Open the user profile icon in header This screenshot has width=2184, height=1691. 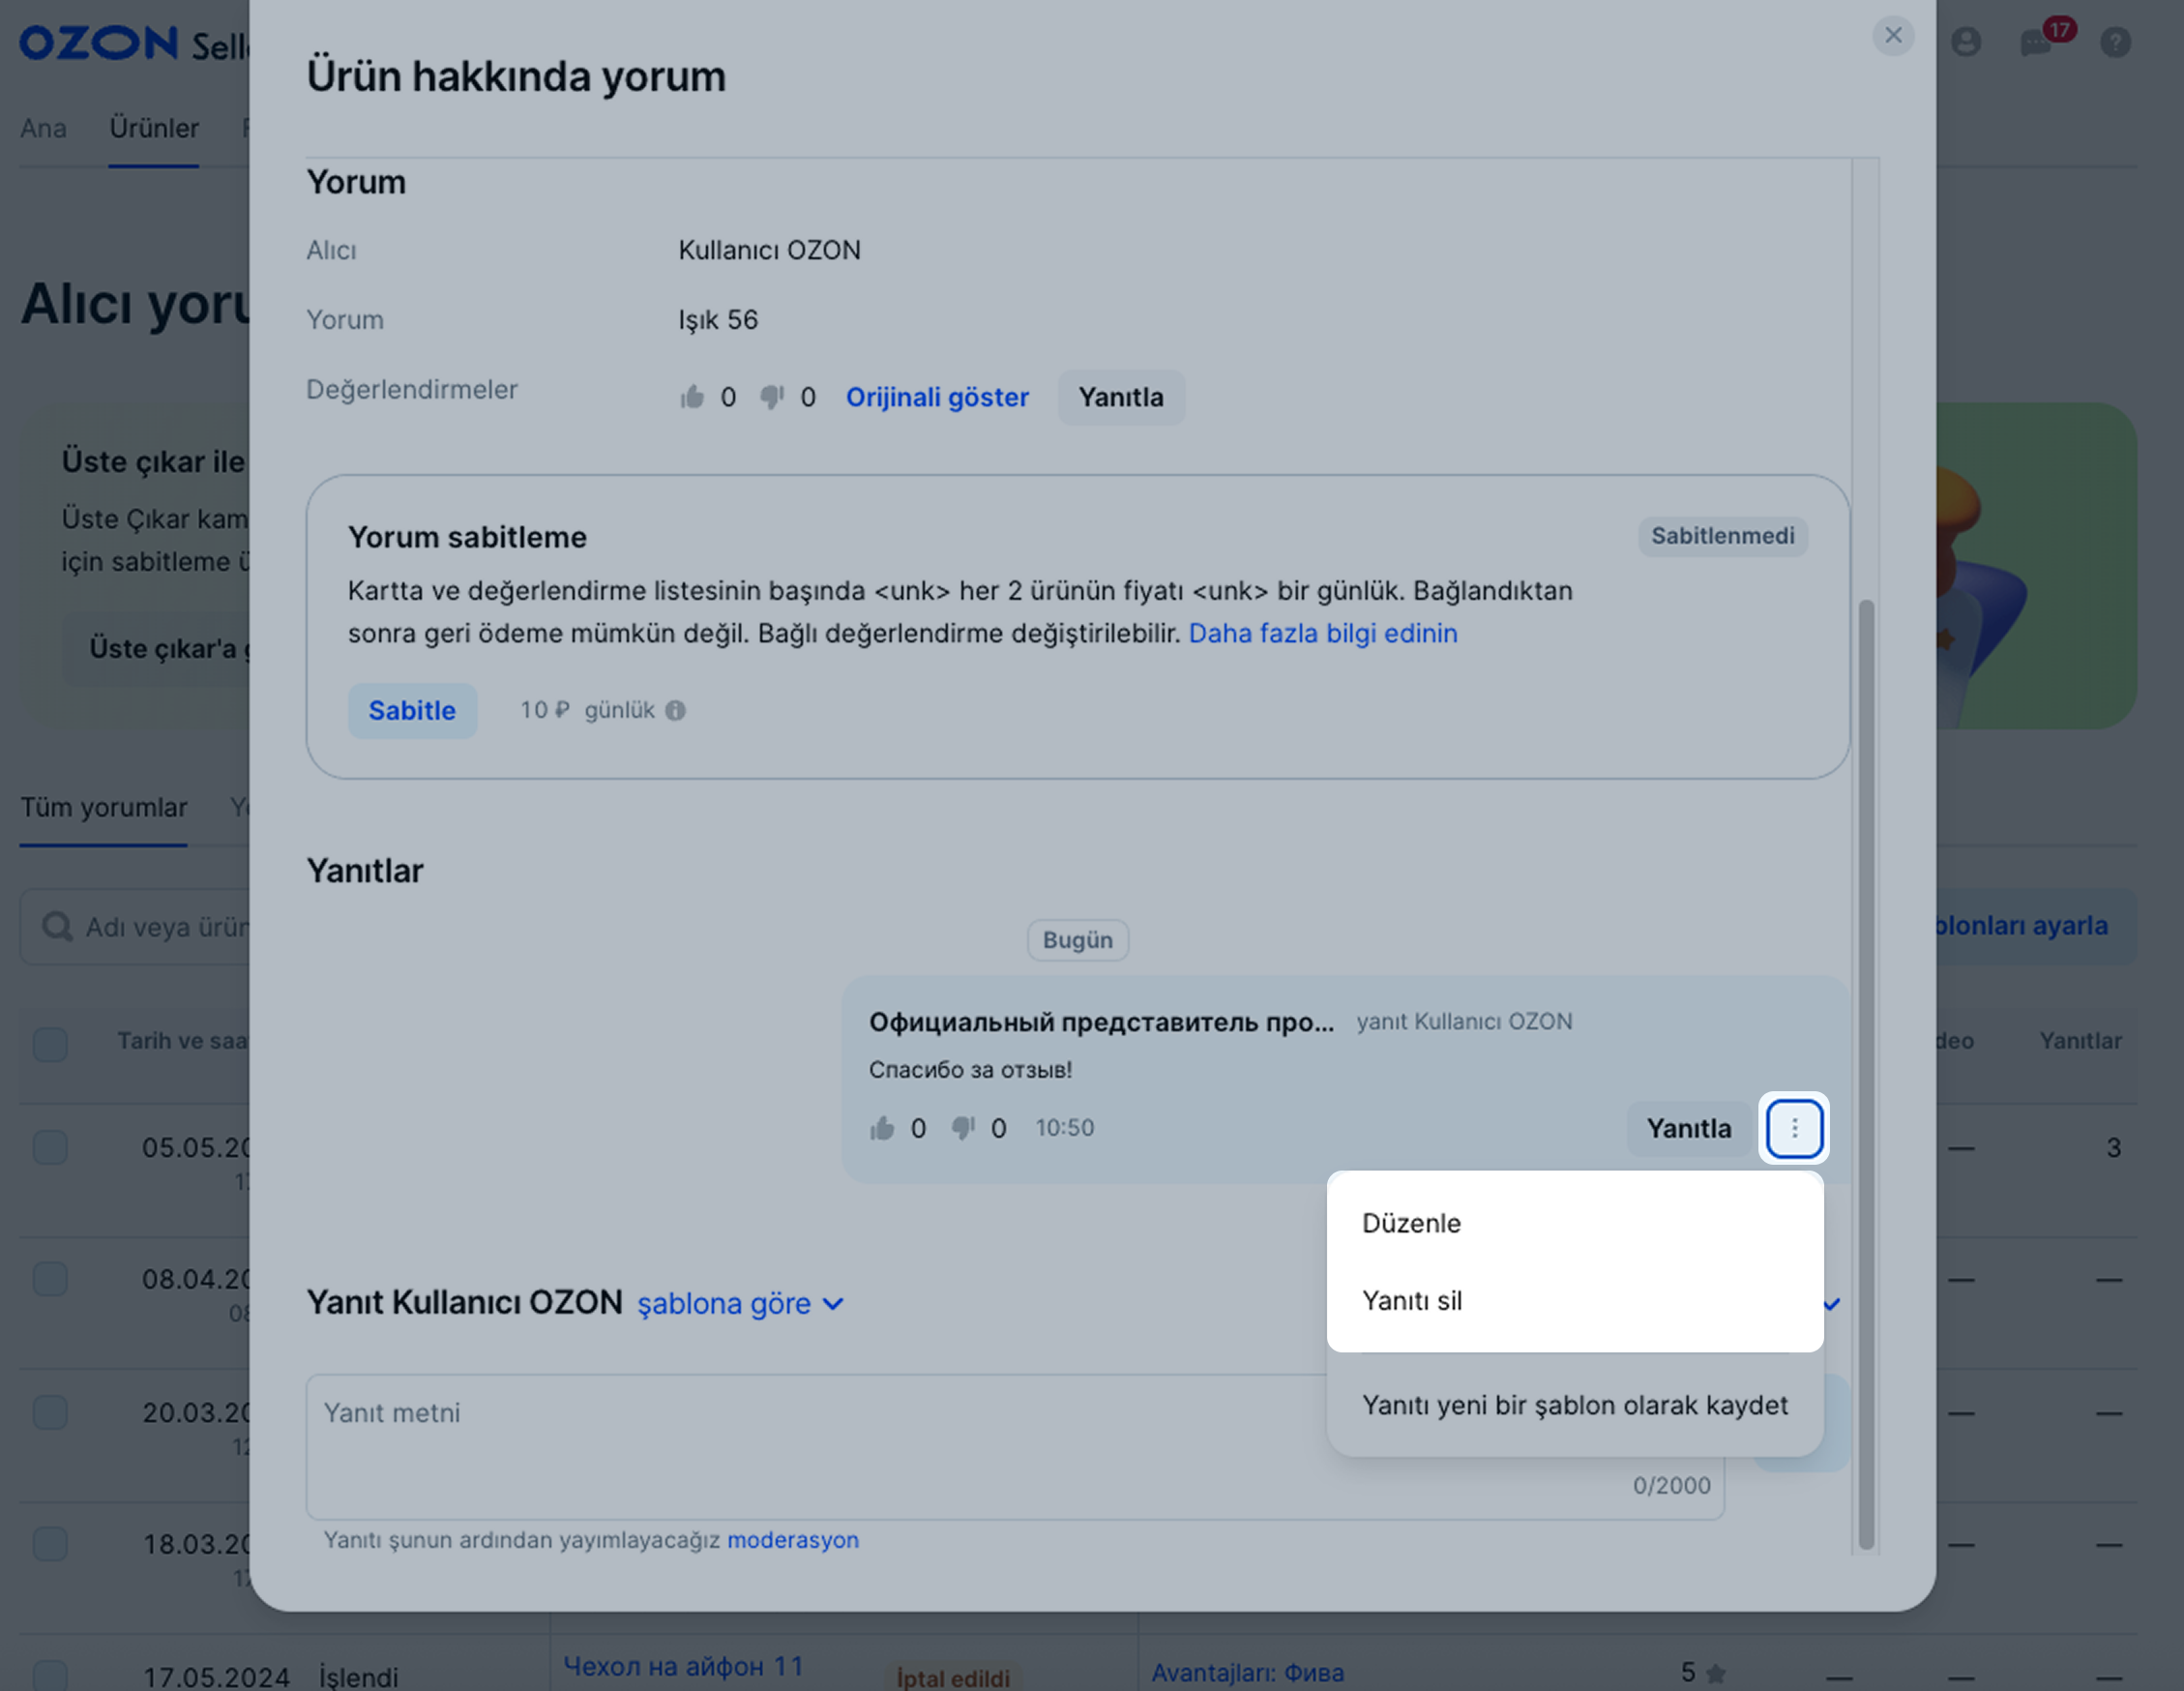click(x=1966, y=42)
